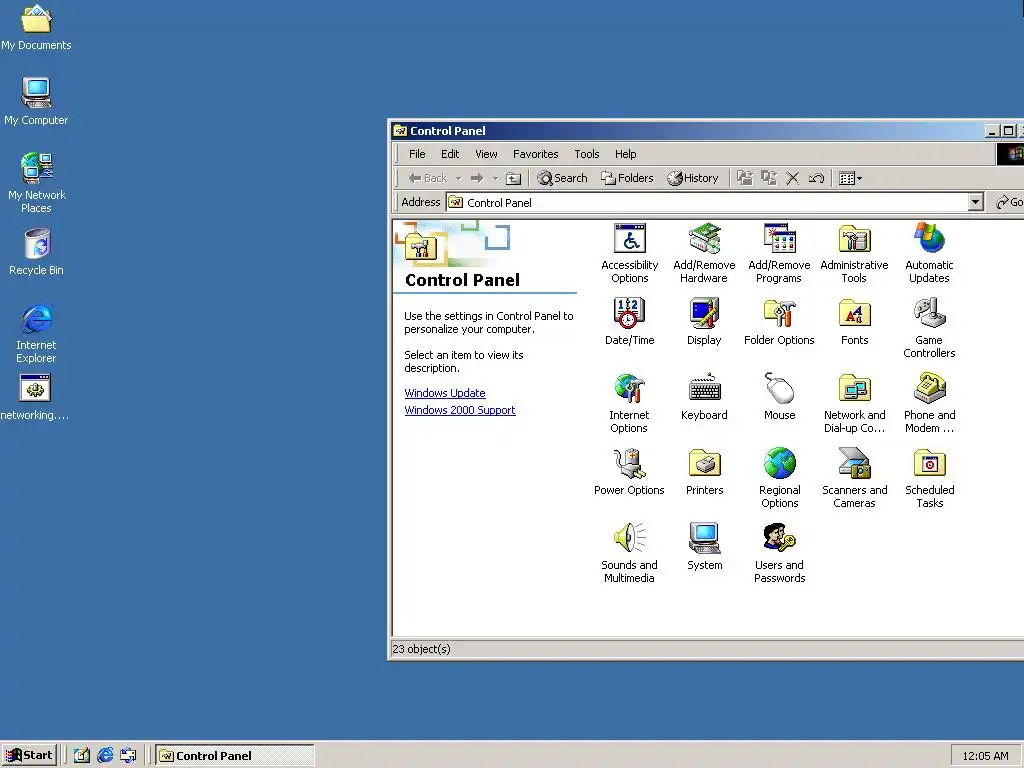
Task: Open Display properties icon
Action: pos(704,321)
